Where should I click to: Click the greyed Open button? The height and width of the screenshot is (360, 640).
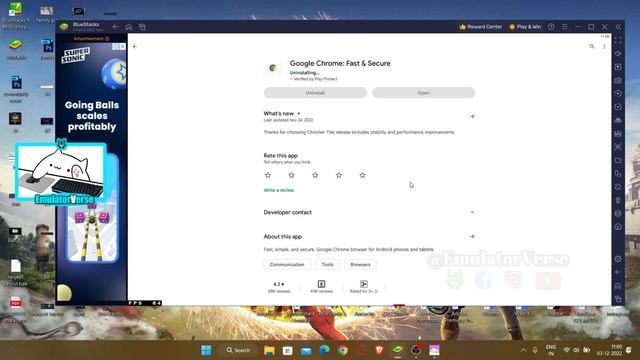423,93
